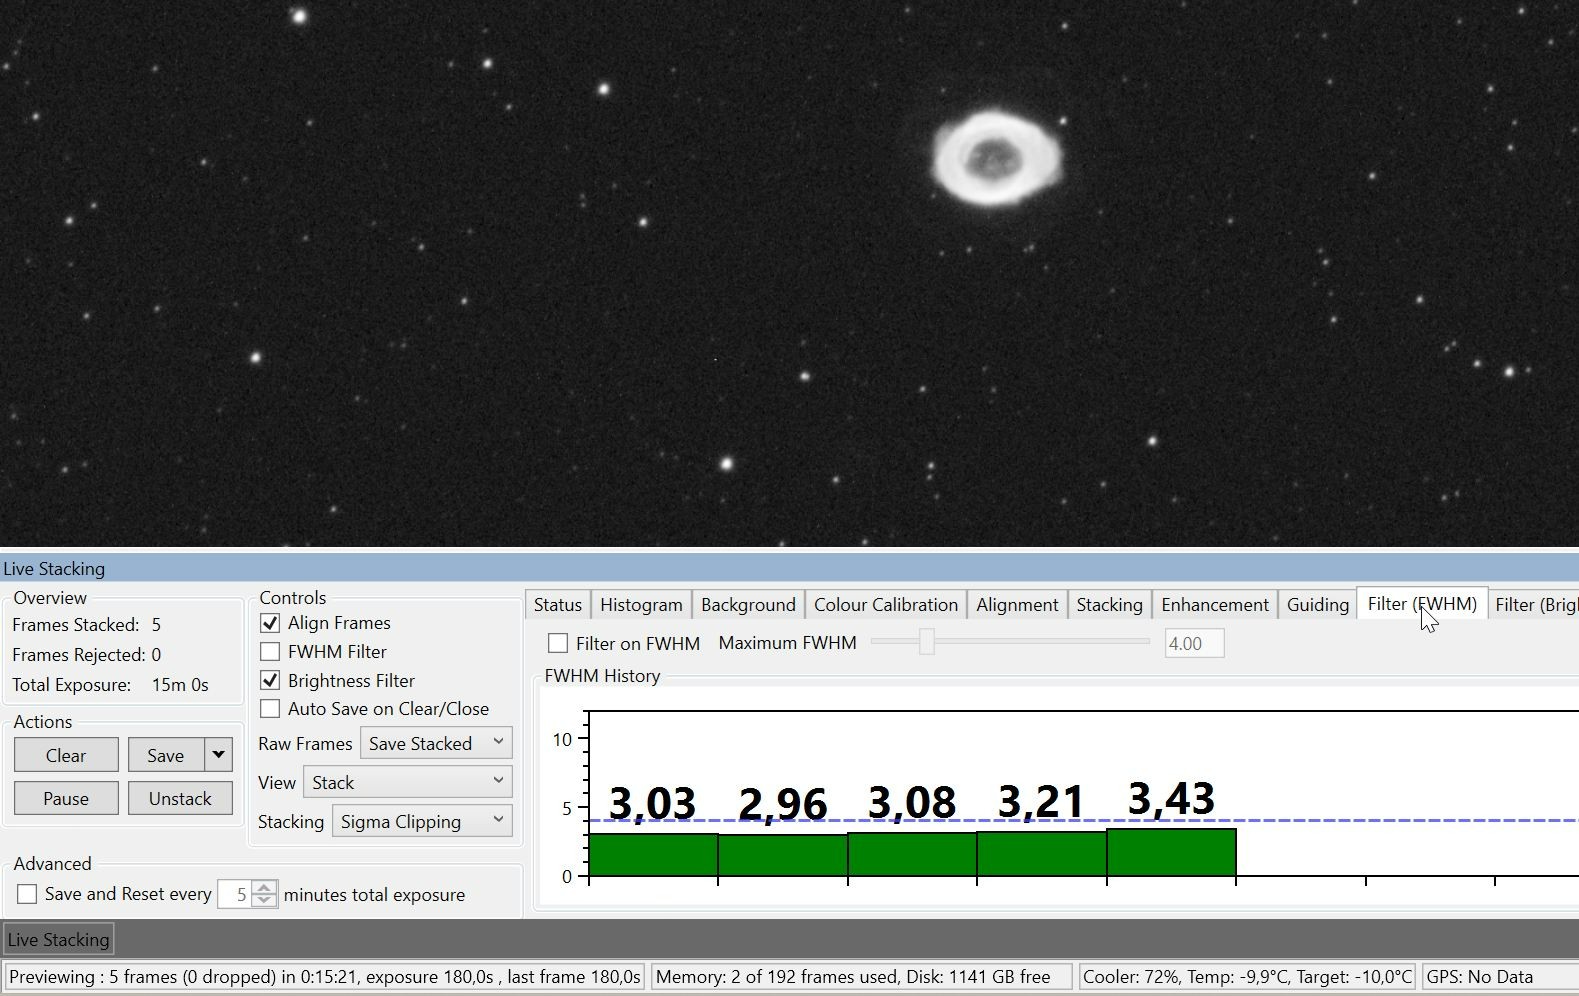This screenshot has height=996, width=1579.
Task: Switch to the Histogram tab
Action: click(641, 605)
